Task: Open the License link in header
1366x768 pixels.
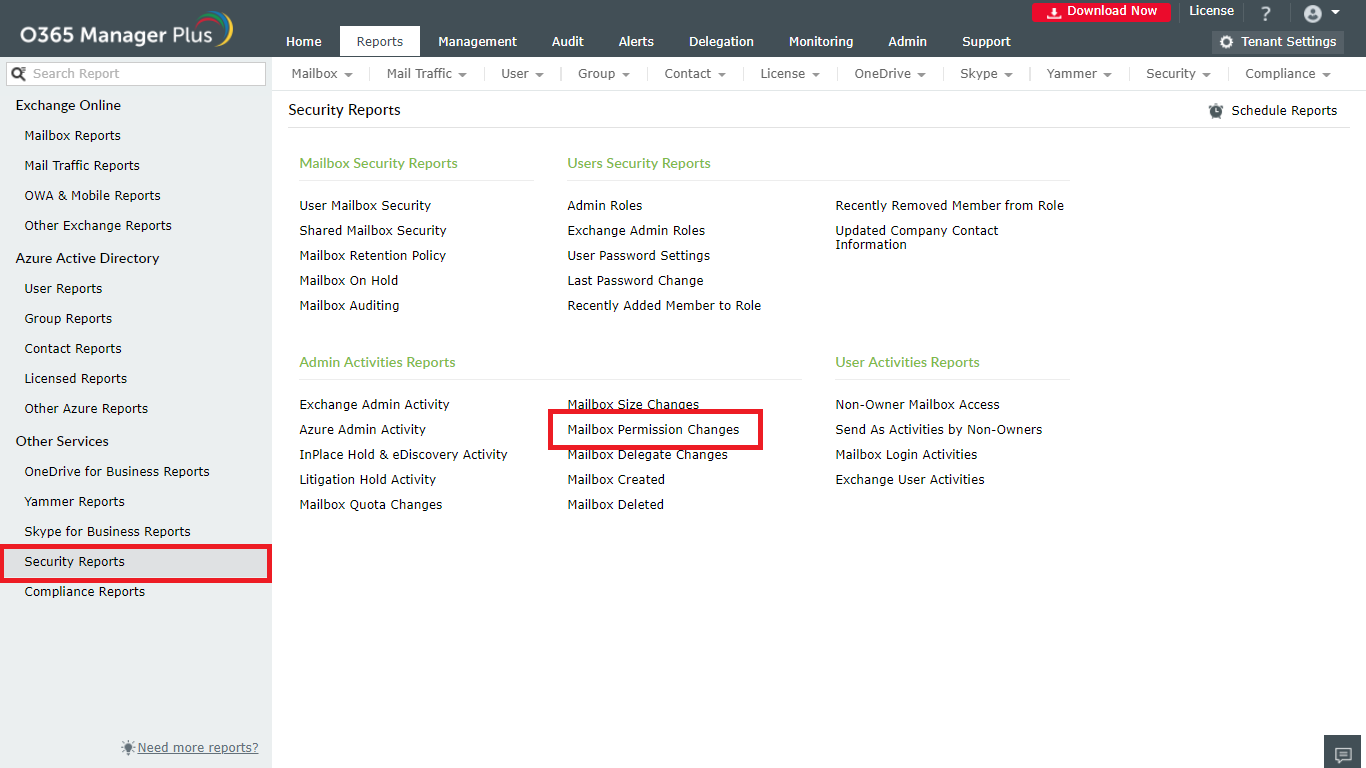Action: [1211, 11]
